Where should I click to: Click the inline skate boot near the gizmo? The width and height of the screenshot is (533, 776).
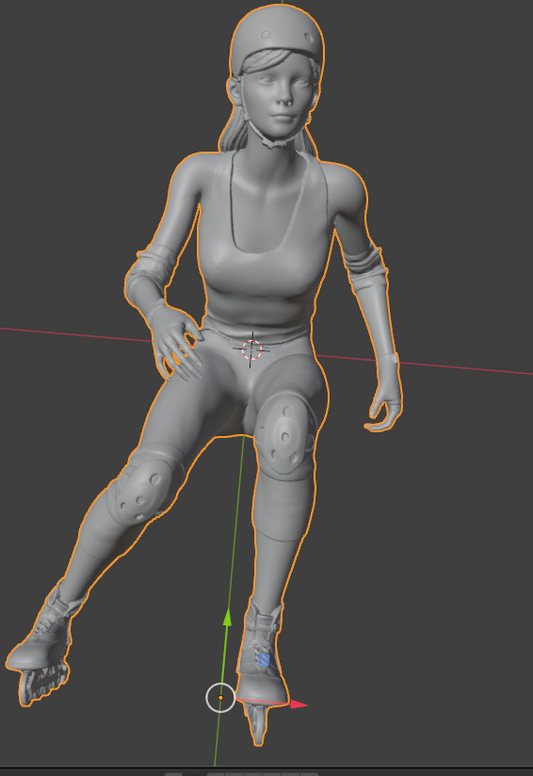(x=261, y=668)
